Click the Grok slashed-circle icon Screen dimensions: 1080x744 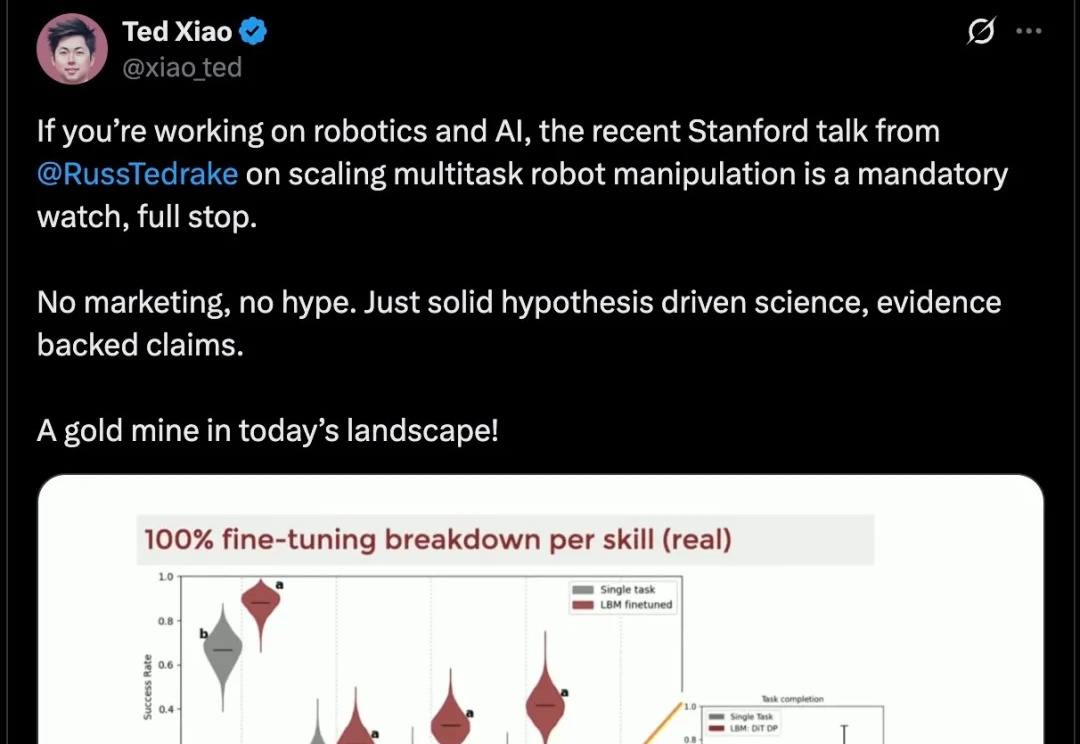click(x=981, y=31)
